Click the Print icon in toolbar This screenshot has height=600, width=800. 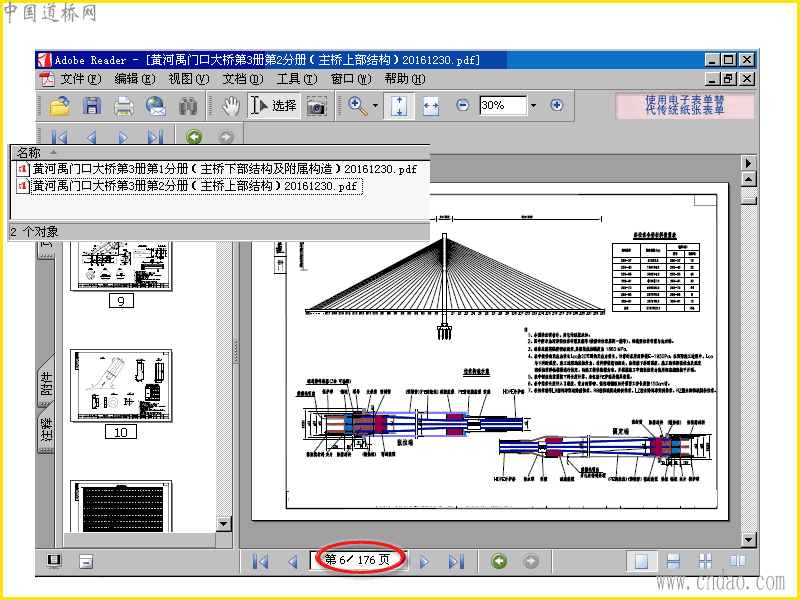123,106
